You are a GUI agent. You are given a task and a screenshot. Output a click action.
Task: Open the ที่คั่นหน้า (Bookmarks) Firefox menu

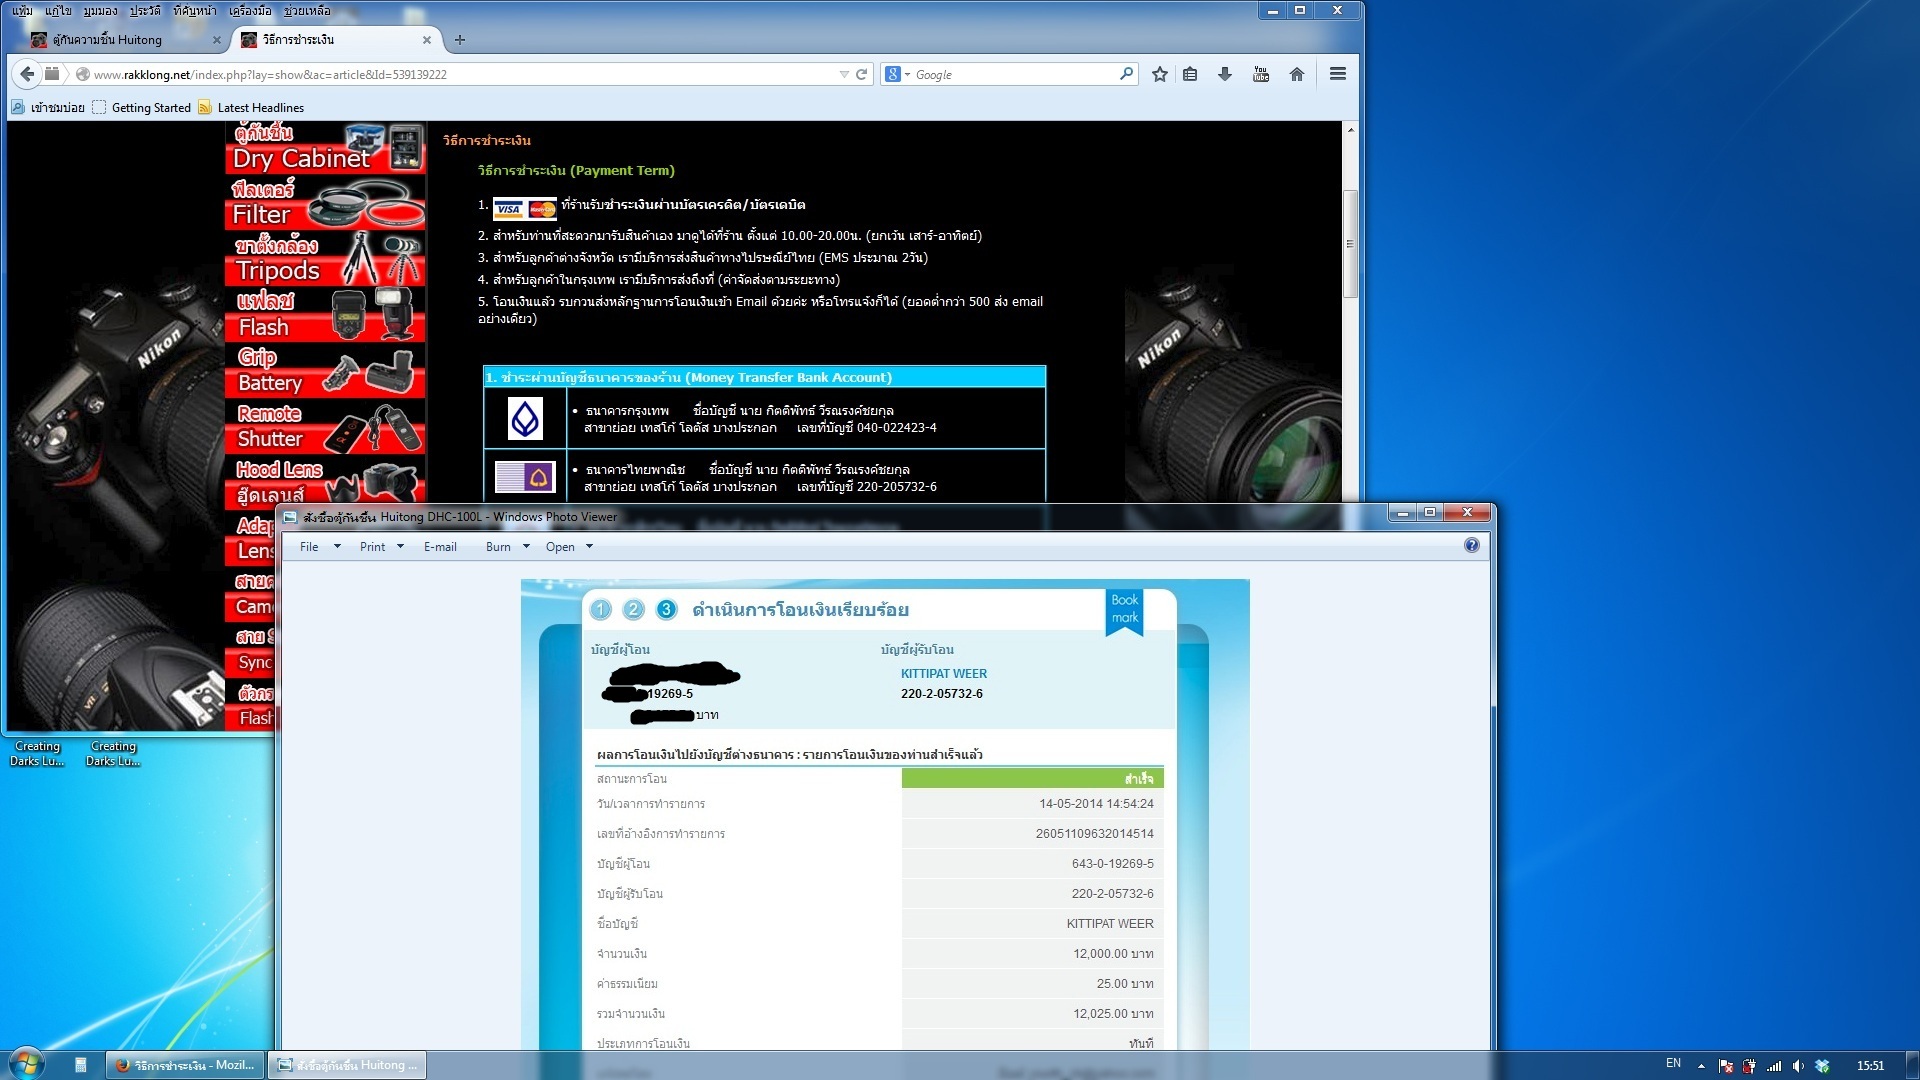[194, 11]
